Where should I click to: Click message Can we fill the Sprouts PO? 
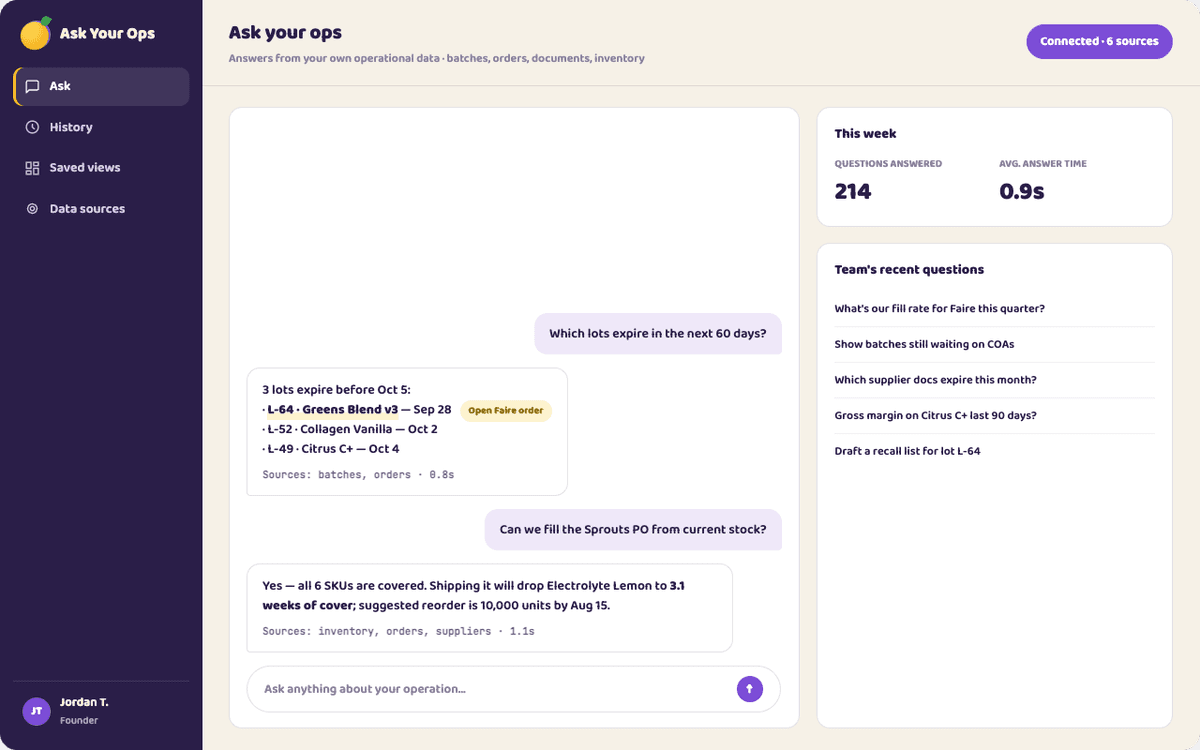pos(633,529)
